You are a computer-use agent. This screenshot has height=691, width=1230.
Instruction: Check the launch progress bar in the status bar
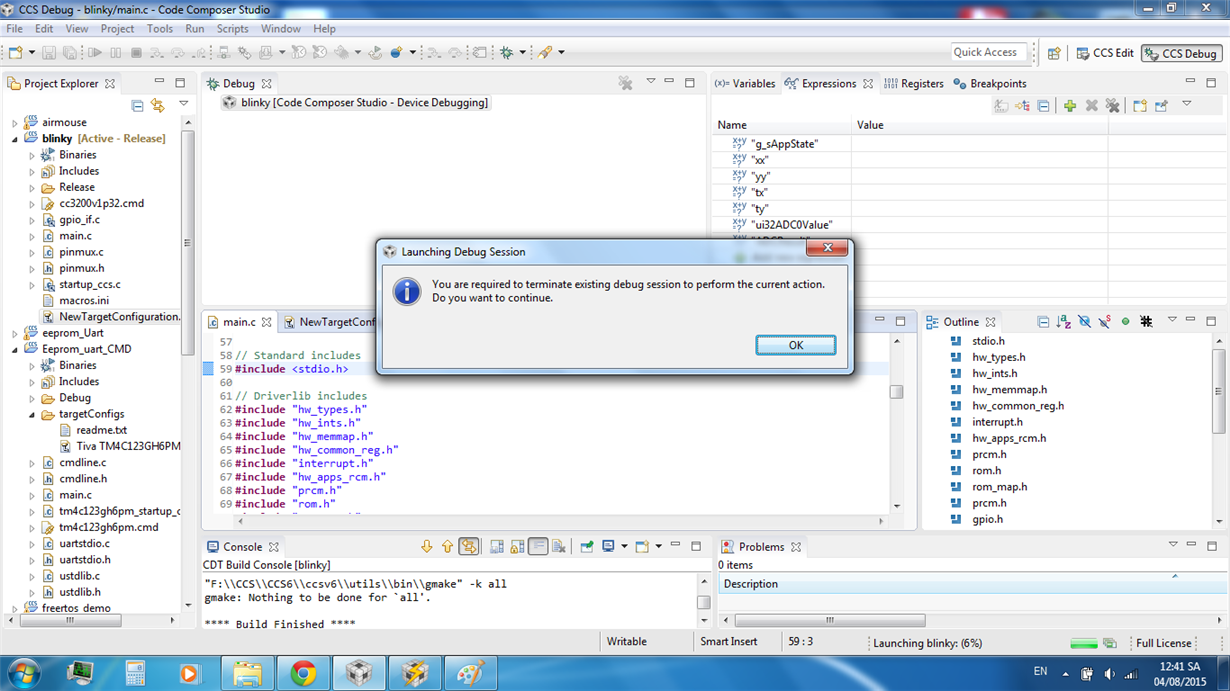(x=1090, y=642)
